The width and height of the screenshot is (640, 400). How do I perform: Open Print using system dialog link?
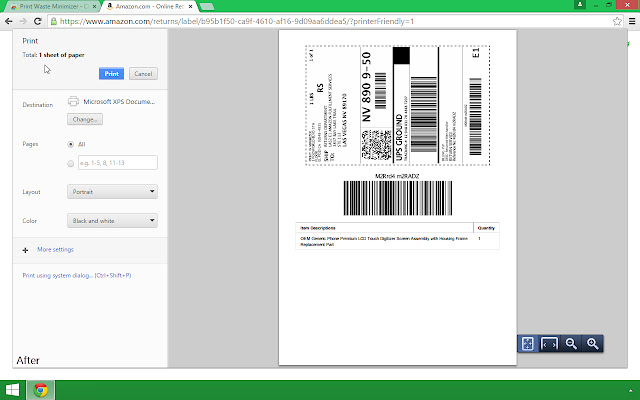[x=77, y=276]
